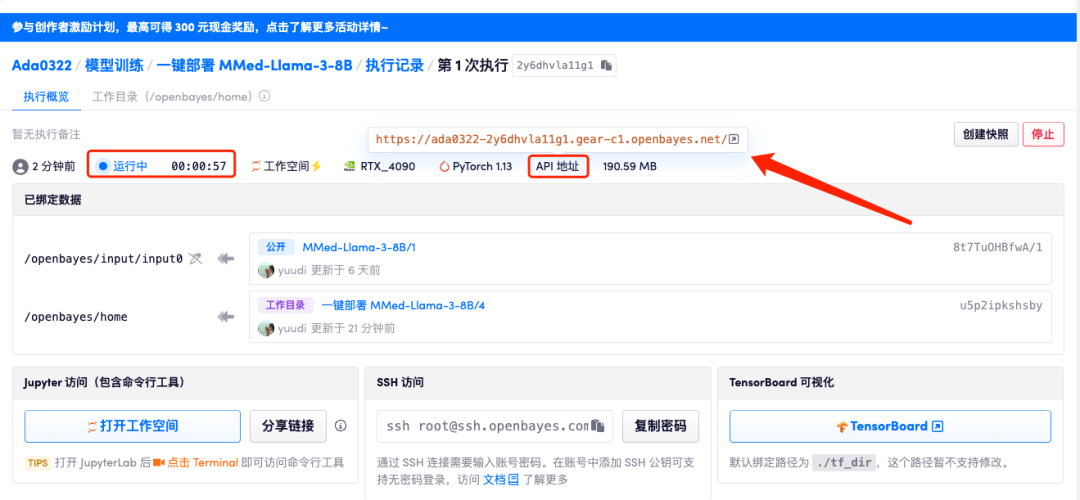The image size is (1080, 500).
Task: Click the info icon beside 工作目录 tab
Action: [265, 97]
